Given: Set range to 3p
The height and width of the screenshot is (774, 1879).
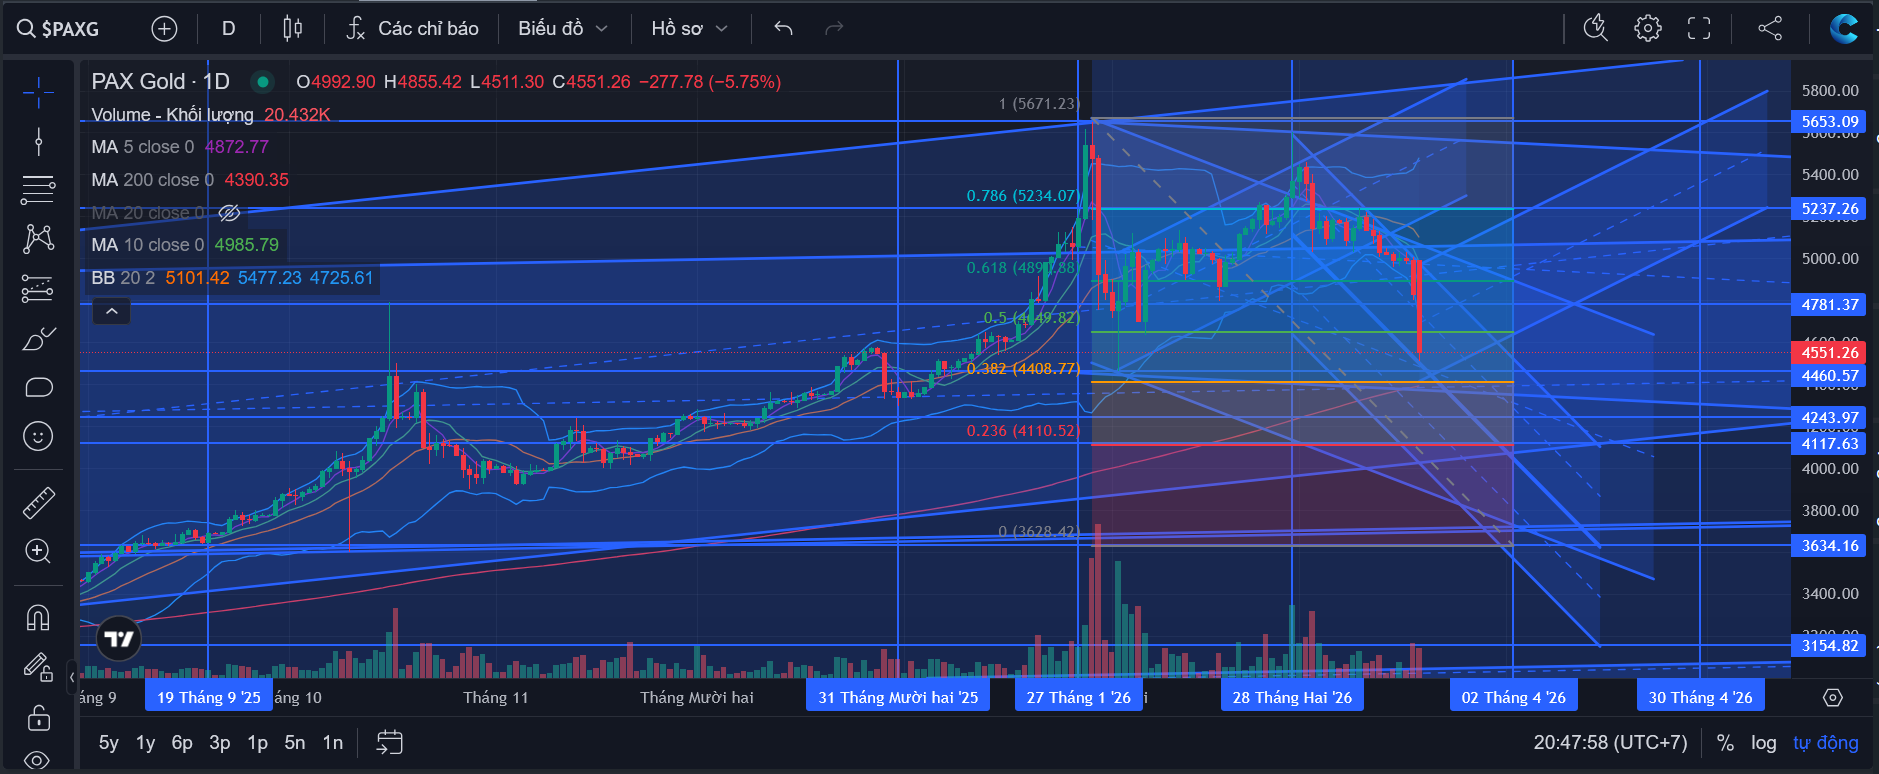Looking at the screenshot, I should 220,743.
